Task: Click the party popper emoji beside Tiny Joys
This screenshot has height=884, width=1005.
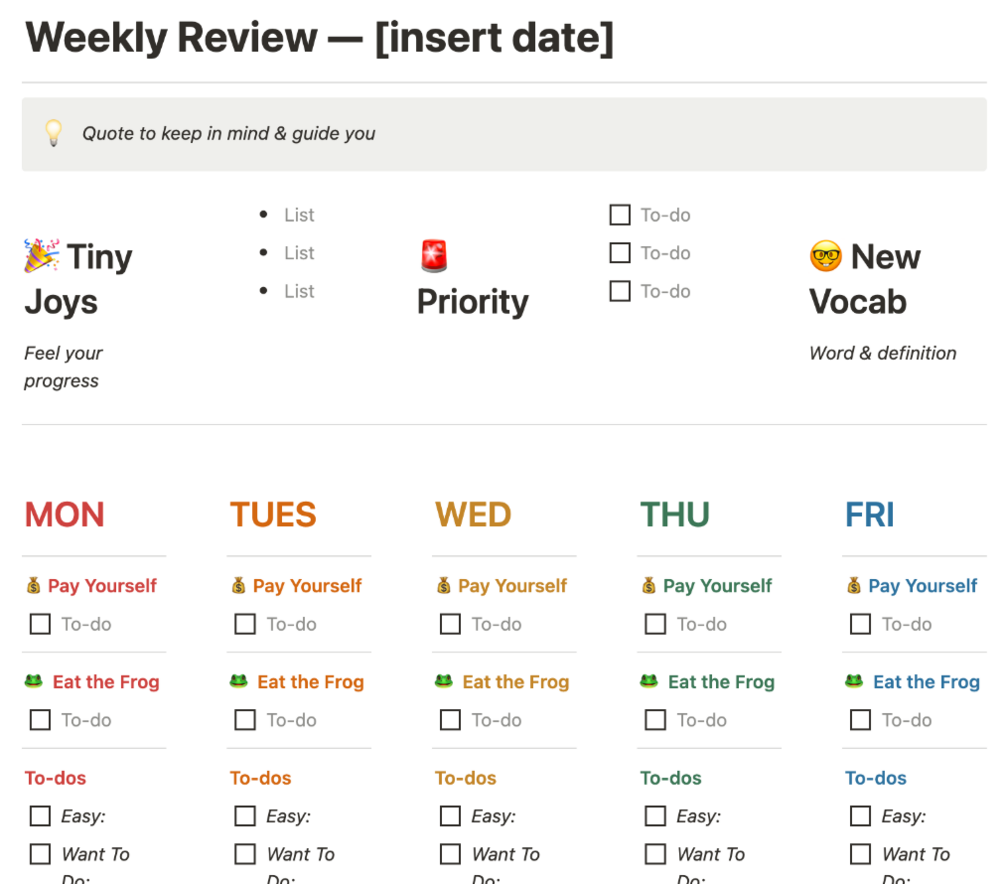Action: pyautogui.click(x=42, y=256)
